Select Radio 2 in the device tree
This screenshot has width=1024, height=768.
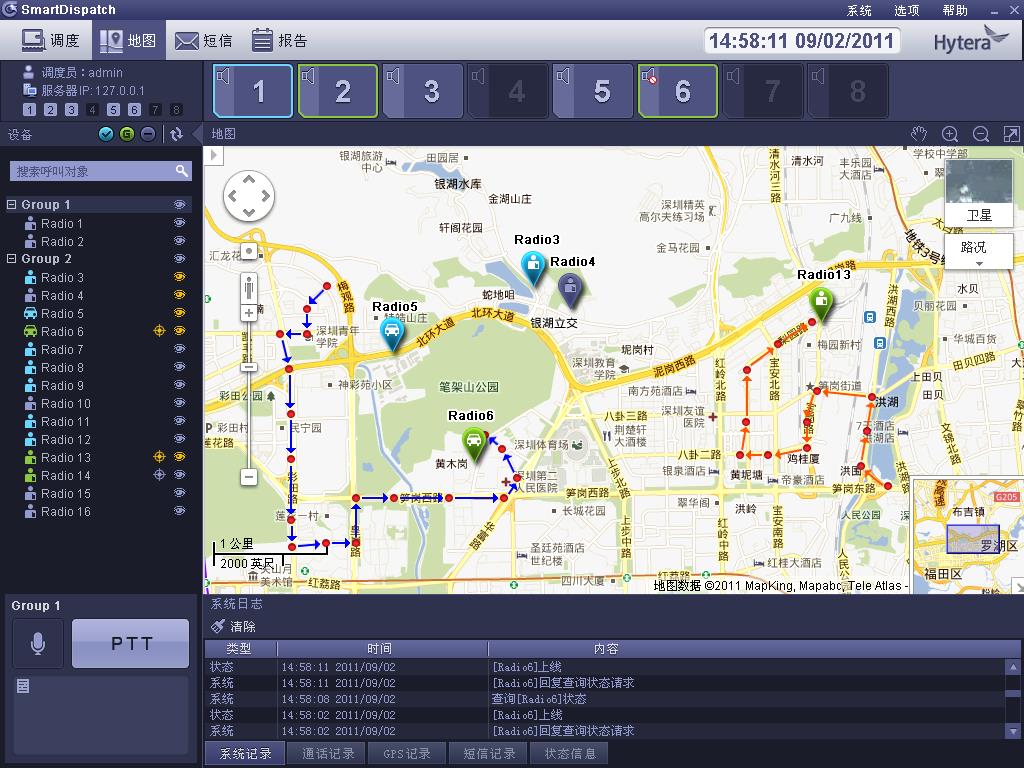pyautogui.click(x=62, y=241)
